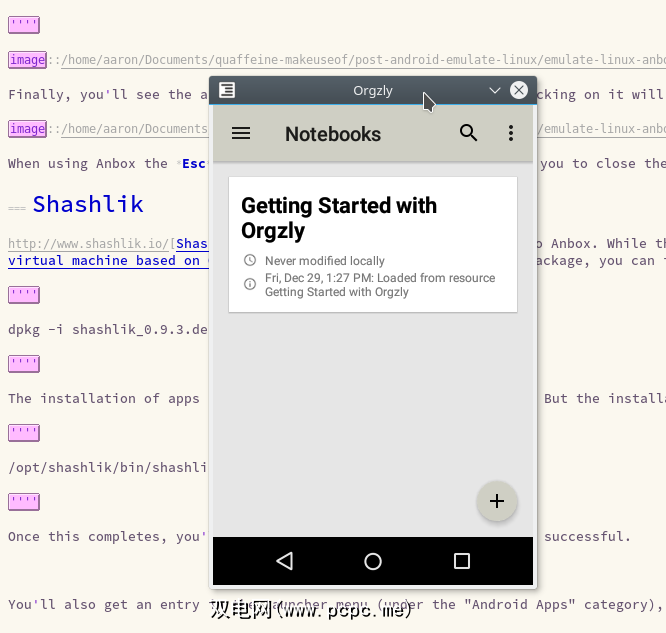Tap the search magnifier icon
666x633 pixels.
coord(468,133)
